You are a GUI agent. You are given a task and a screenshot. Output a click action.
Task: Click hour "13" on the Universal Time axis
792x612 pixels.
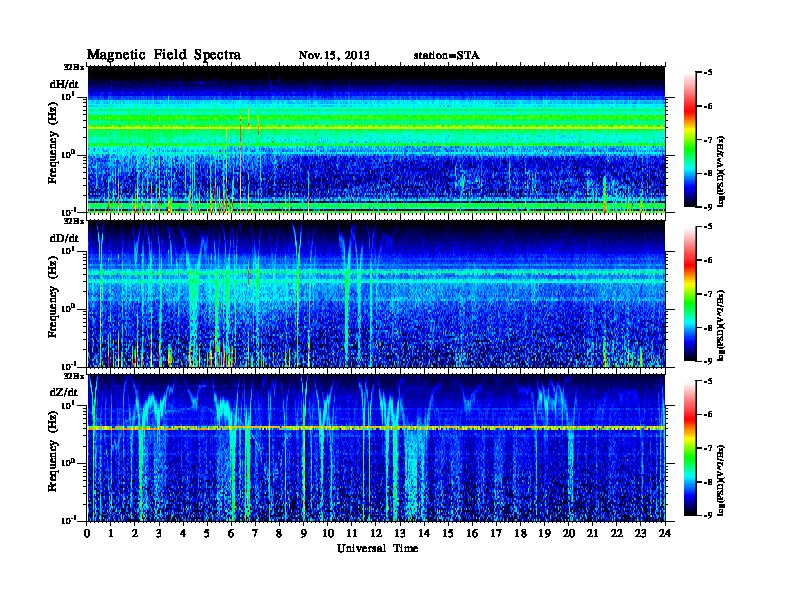(400, 533)
